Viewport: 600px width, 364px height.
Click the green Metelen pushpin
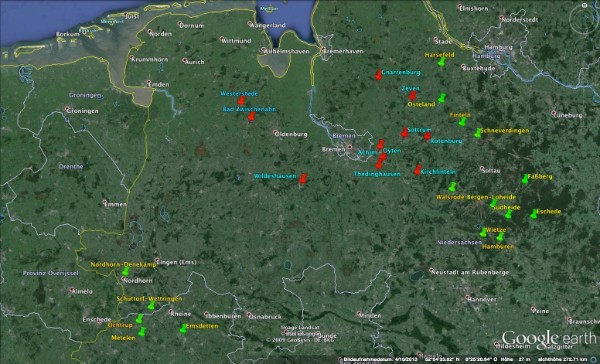coord(142,332)
